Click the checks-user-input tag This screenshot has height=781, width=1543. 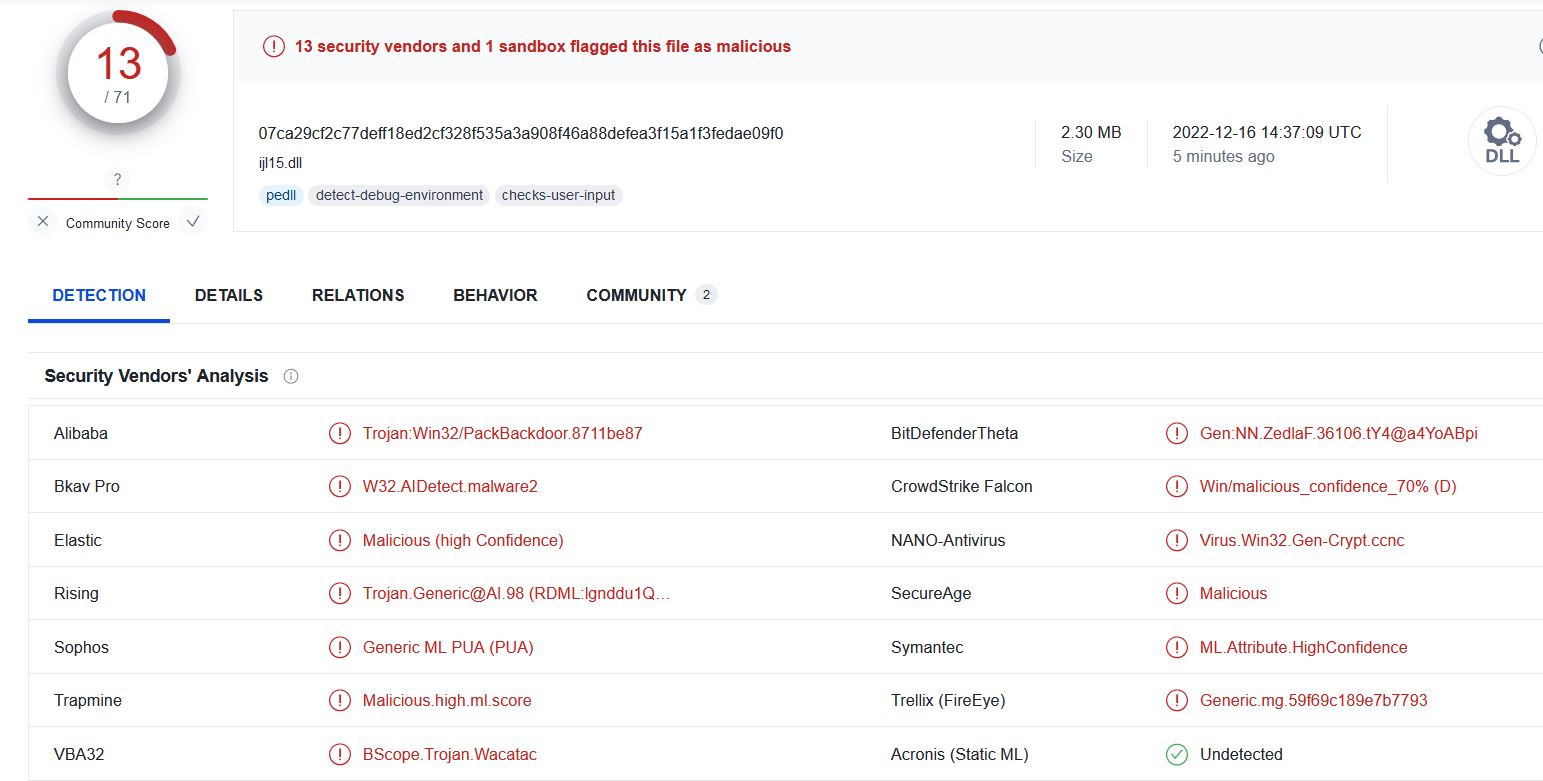(x=558, y=195)
